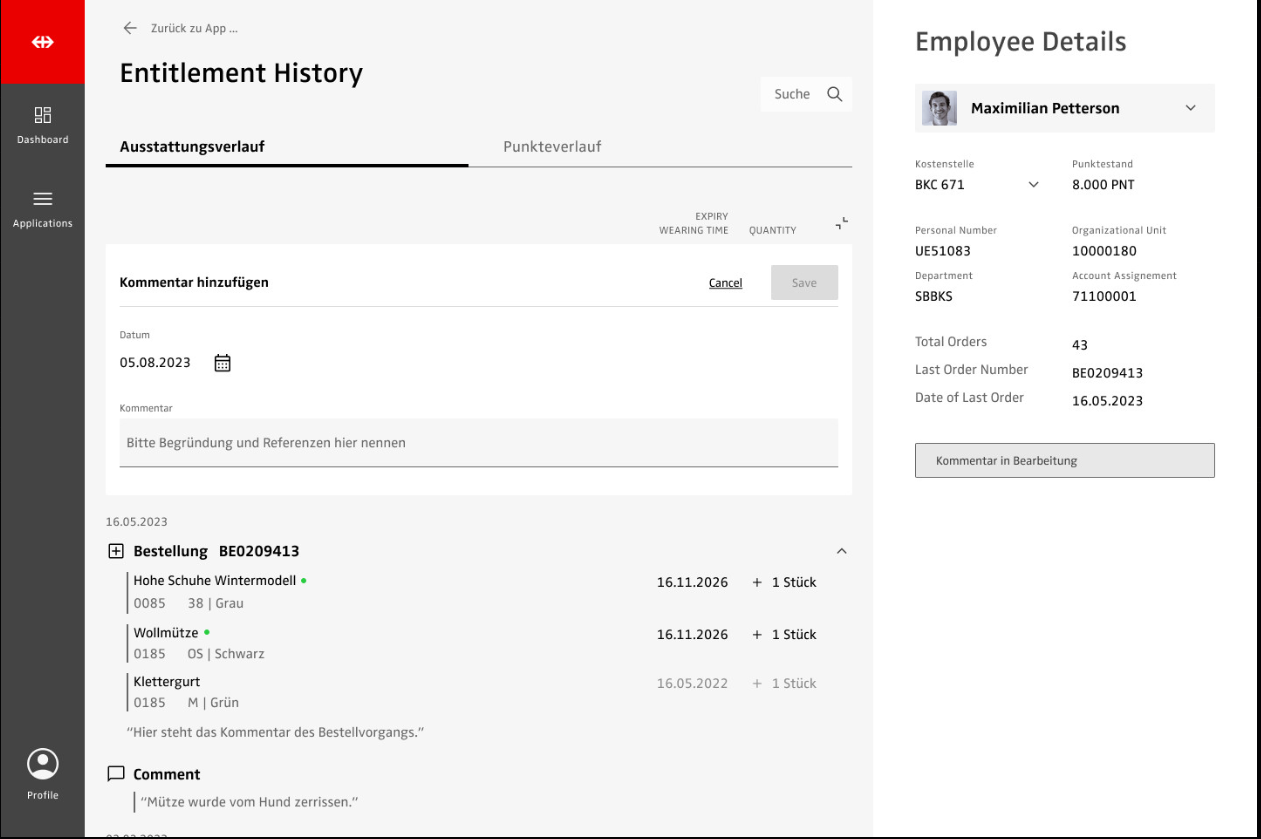Screen dimensions: 1261x839
Task: Select the Ausstattungsverlauf tab
Action: click(x=192, y=147)
